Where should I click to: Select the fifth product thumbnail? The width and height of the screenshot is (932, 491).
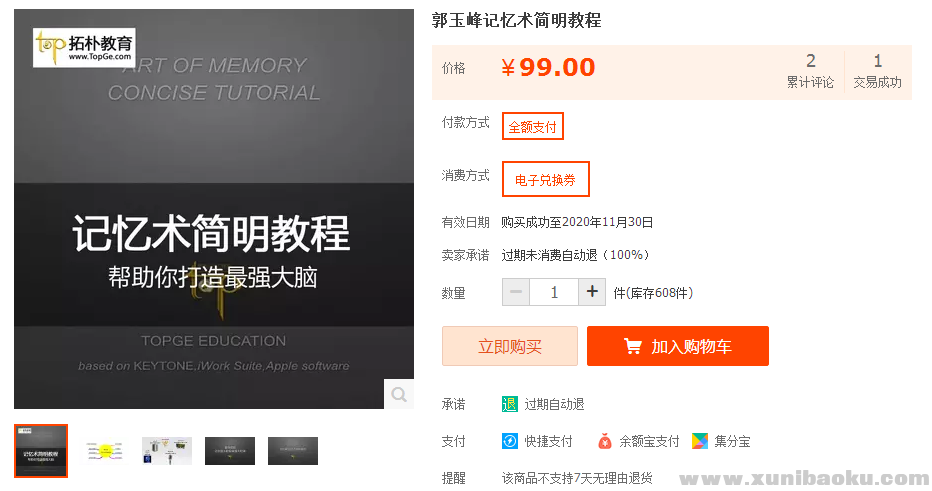[x=293, y=451]
